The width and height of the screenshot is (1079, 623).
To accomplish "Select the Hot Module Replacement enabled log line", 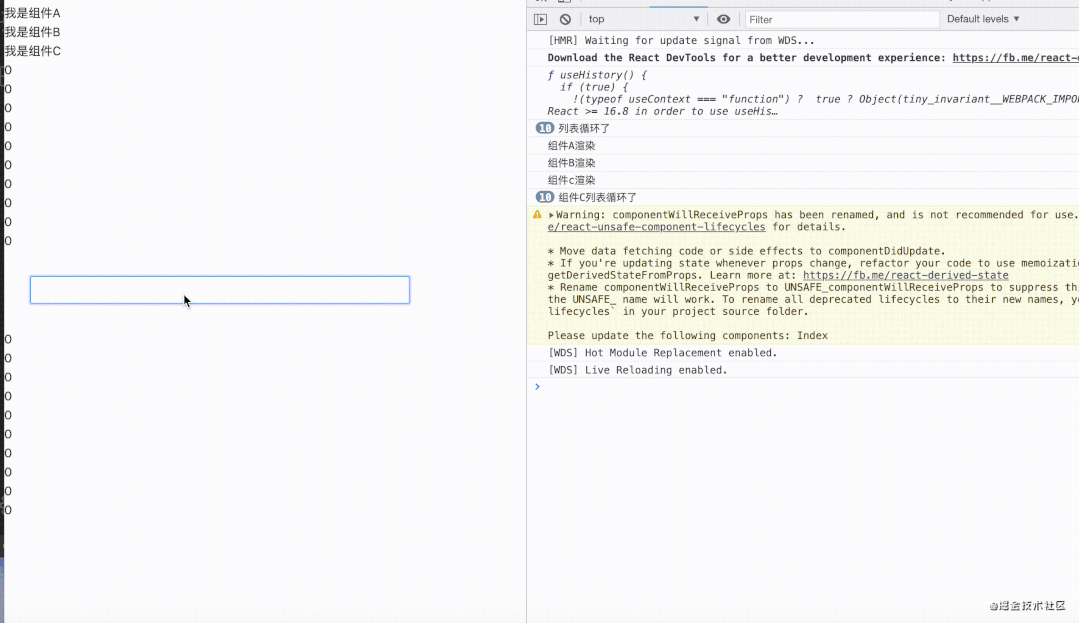I will (662, 353).
